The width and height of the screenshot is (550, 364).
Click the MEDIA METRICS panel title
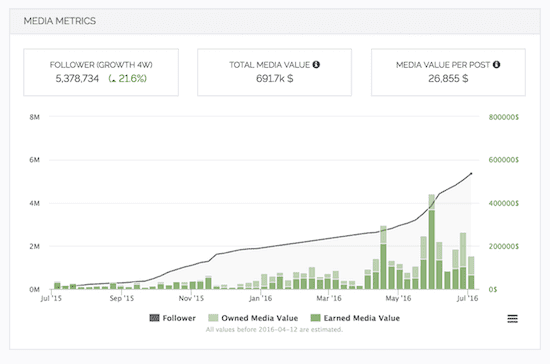click(x=60, y=21)
